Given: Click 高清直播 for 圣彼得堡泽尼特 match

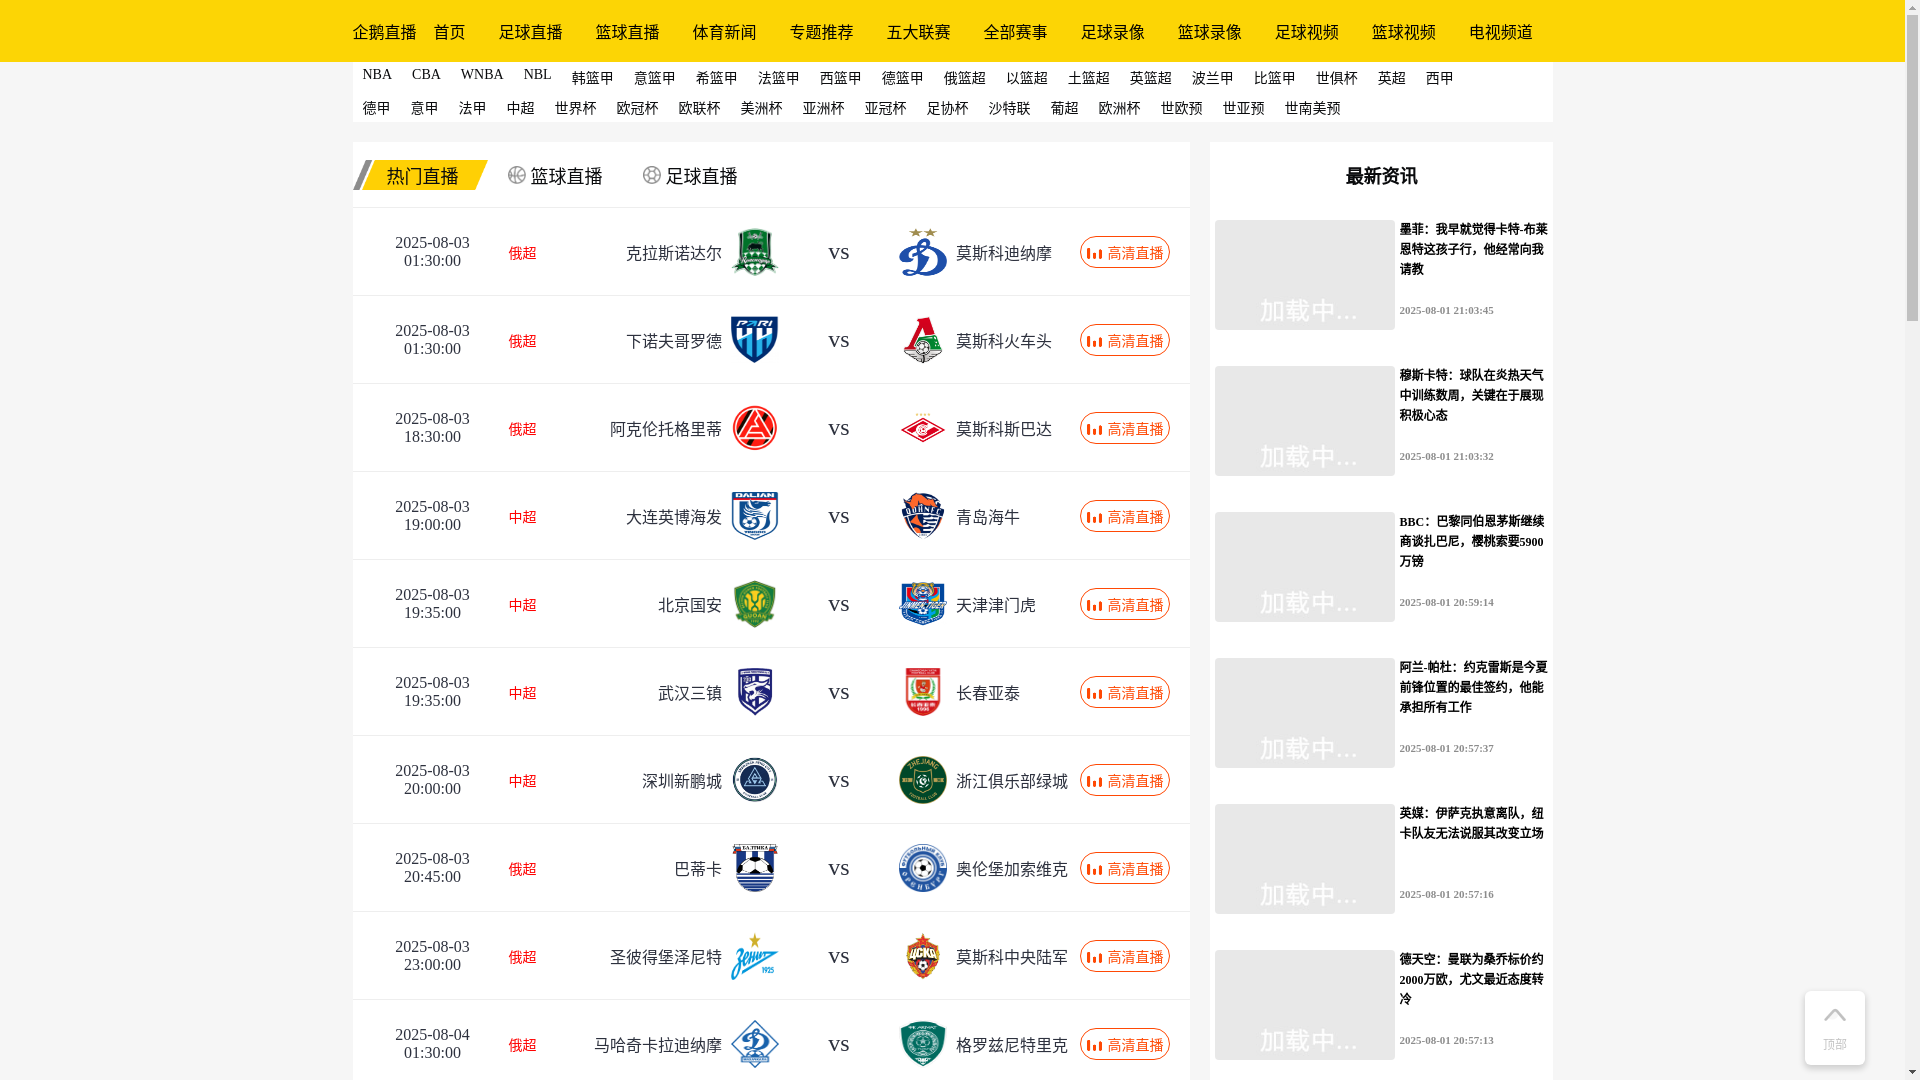Looking at the screenshot, I should coord(1124,956).
